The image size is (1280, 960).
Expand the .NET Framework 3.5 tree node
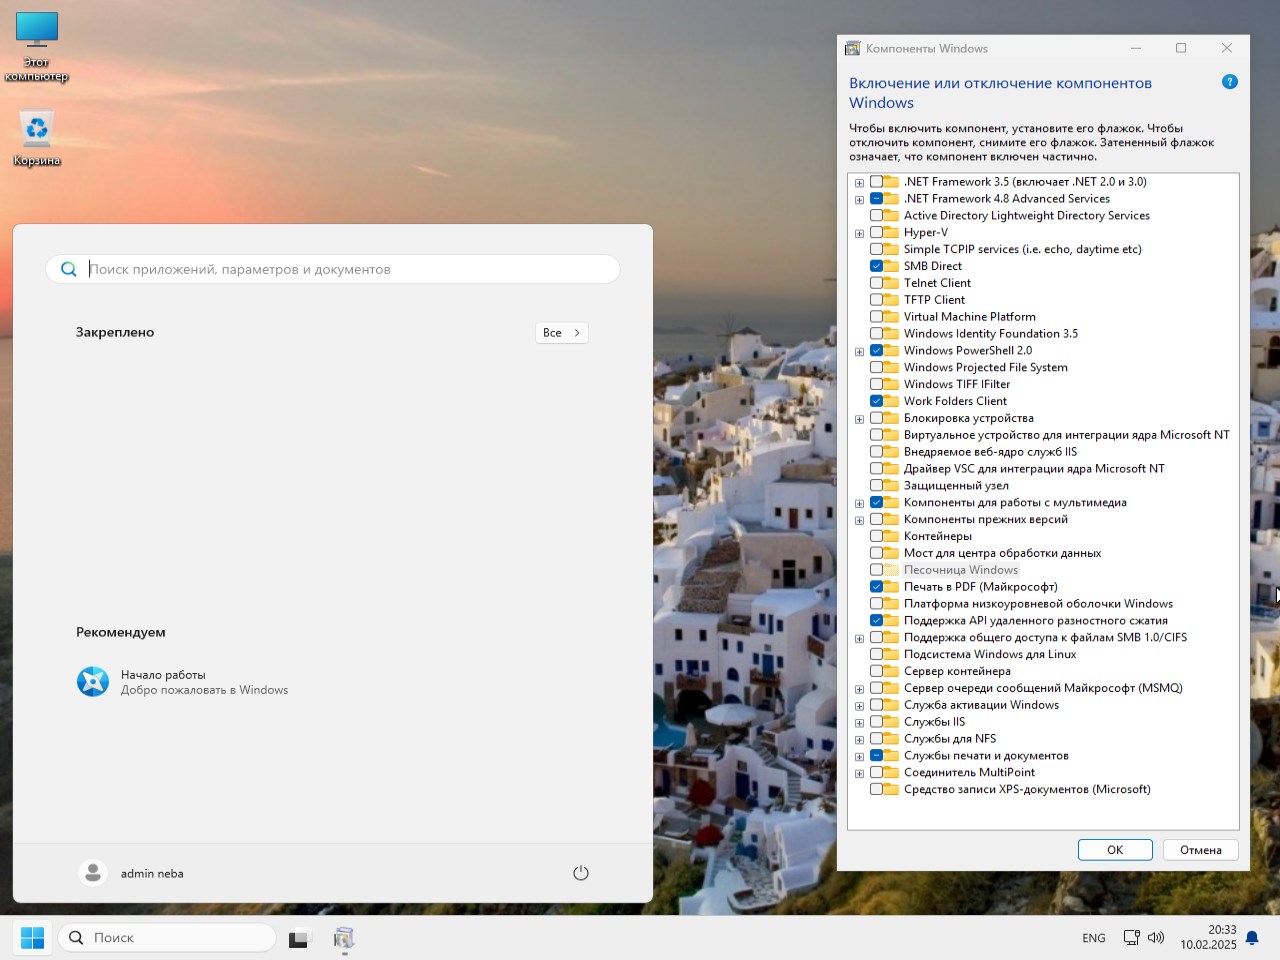[x=859, y=183]
